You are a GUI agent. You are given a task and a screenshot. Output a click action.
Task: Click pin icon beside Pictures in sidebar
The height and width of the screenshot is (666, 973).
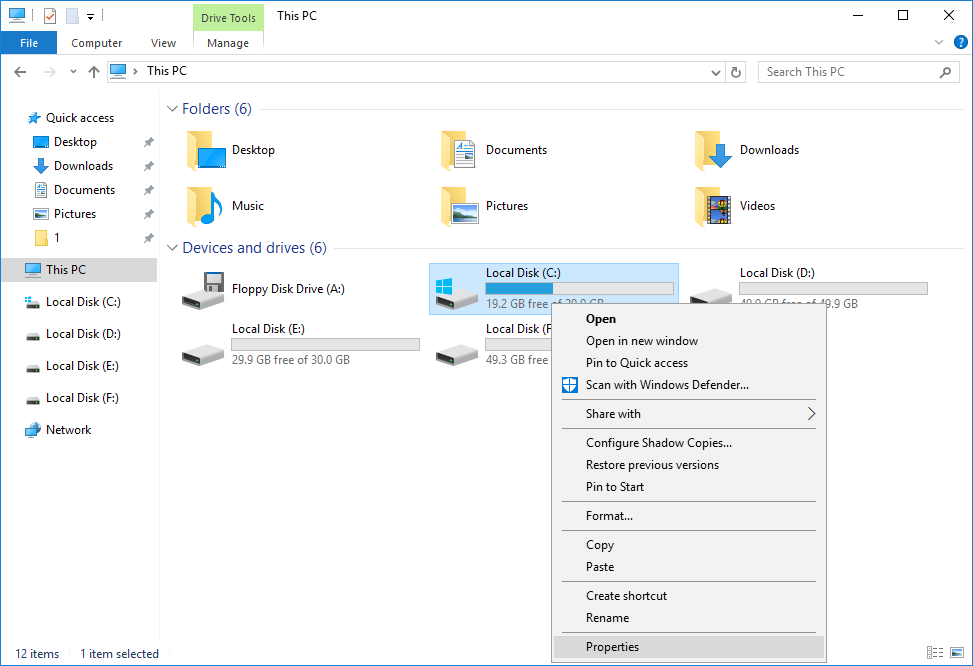[x=148, y=214]
